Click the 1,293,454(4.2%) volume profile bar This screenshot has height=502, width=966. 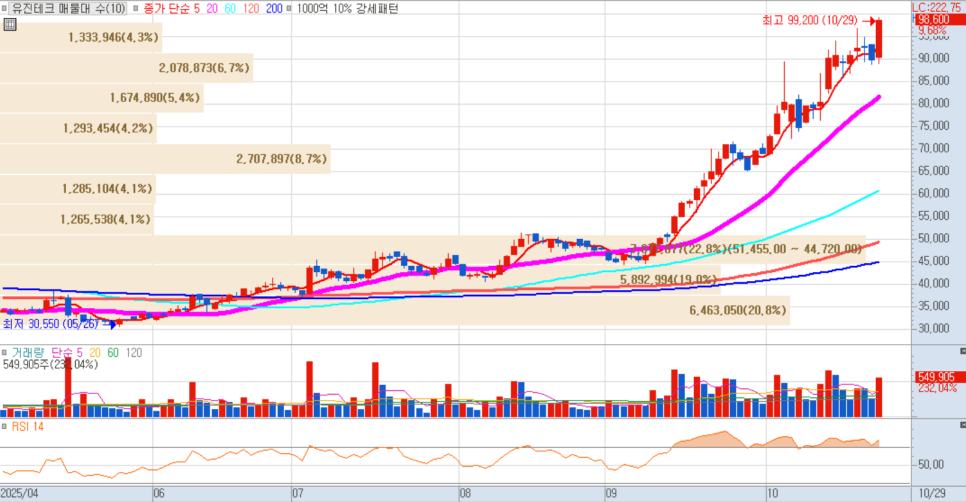tap(78, 128)
